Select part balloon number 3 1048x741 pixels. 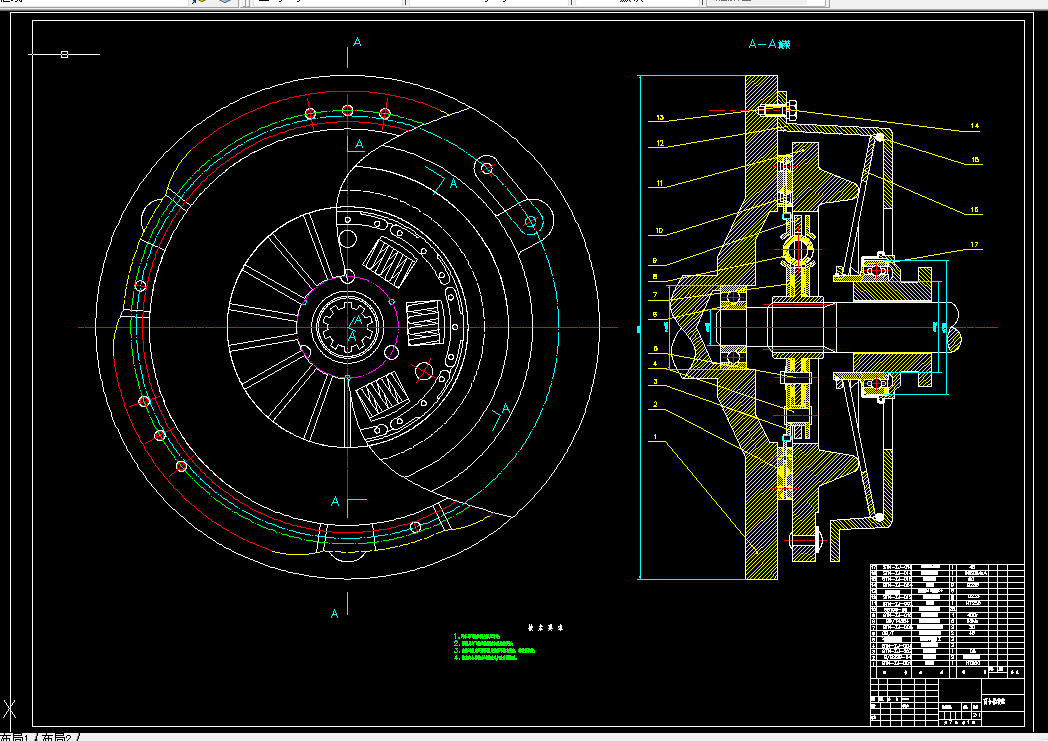tap(655, 382)
